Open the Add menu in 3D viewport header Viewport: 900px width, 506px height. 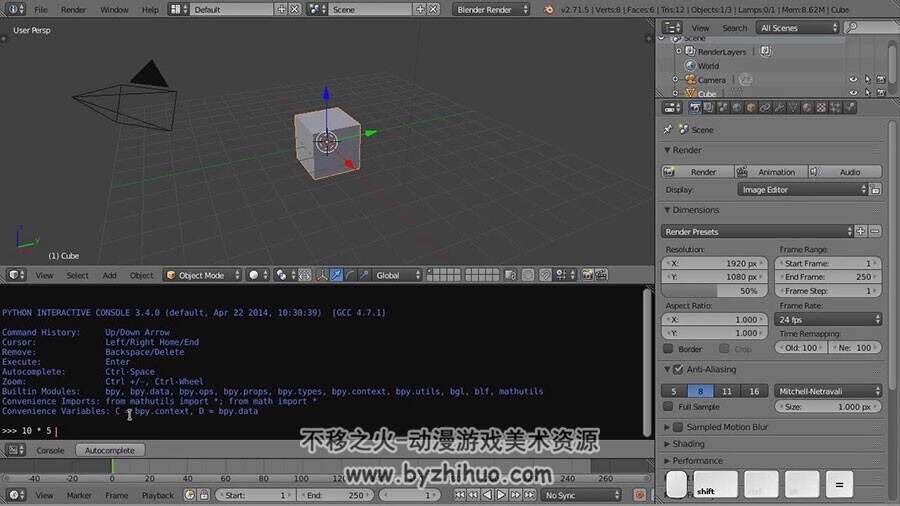click(109, 275)
